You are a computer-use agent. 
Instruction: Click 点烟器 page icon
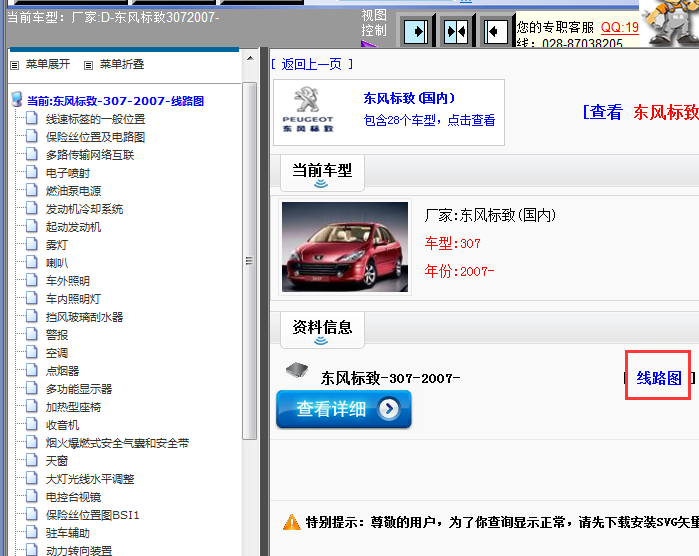click(x=32, y=371)
